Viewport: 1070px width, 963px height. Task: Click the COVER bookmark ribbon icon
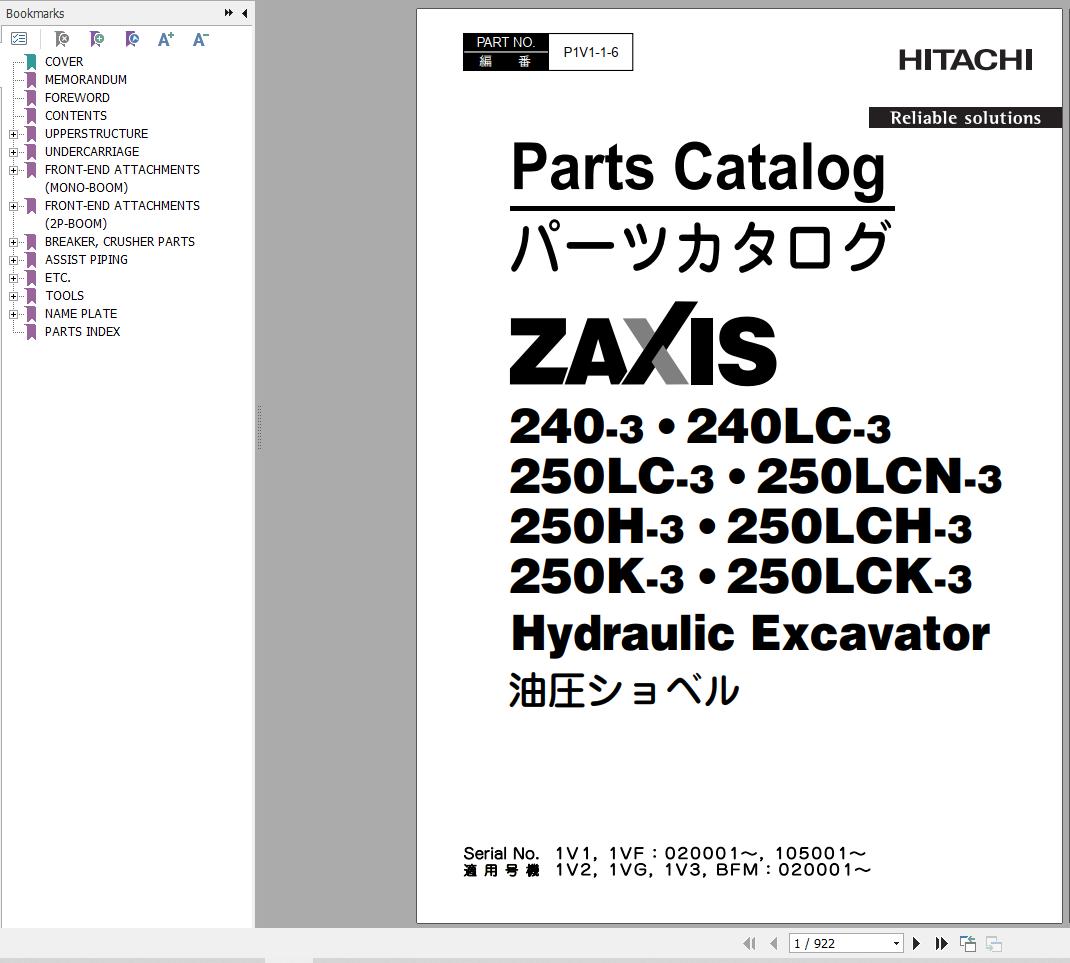pyautogui.click(x=31, y=61)
